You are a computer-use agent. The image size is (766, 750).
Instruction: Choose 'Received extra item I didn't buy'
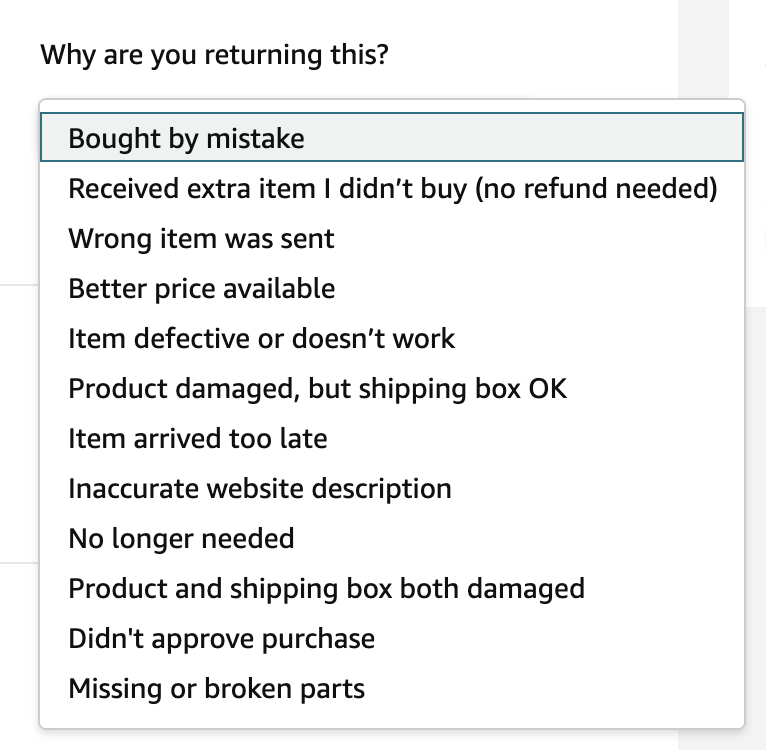click(x=390, y=188)
